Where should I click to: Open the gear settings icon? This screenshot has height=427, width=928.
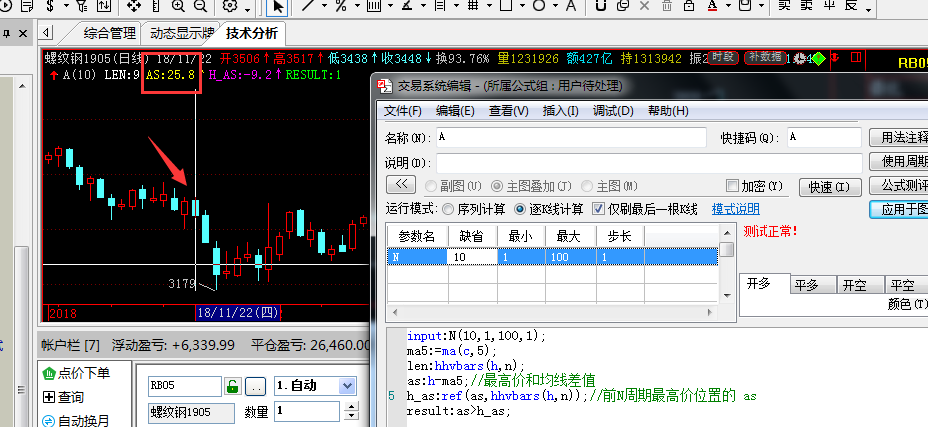tap(230, 6)
